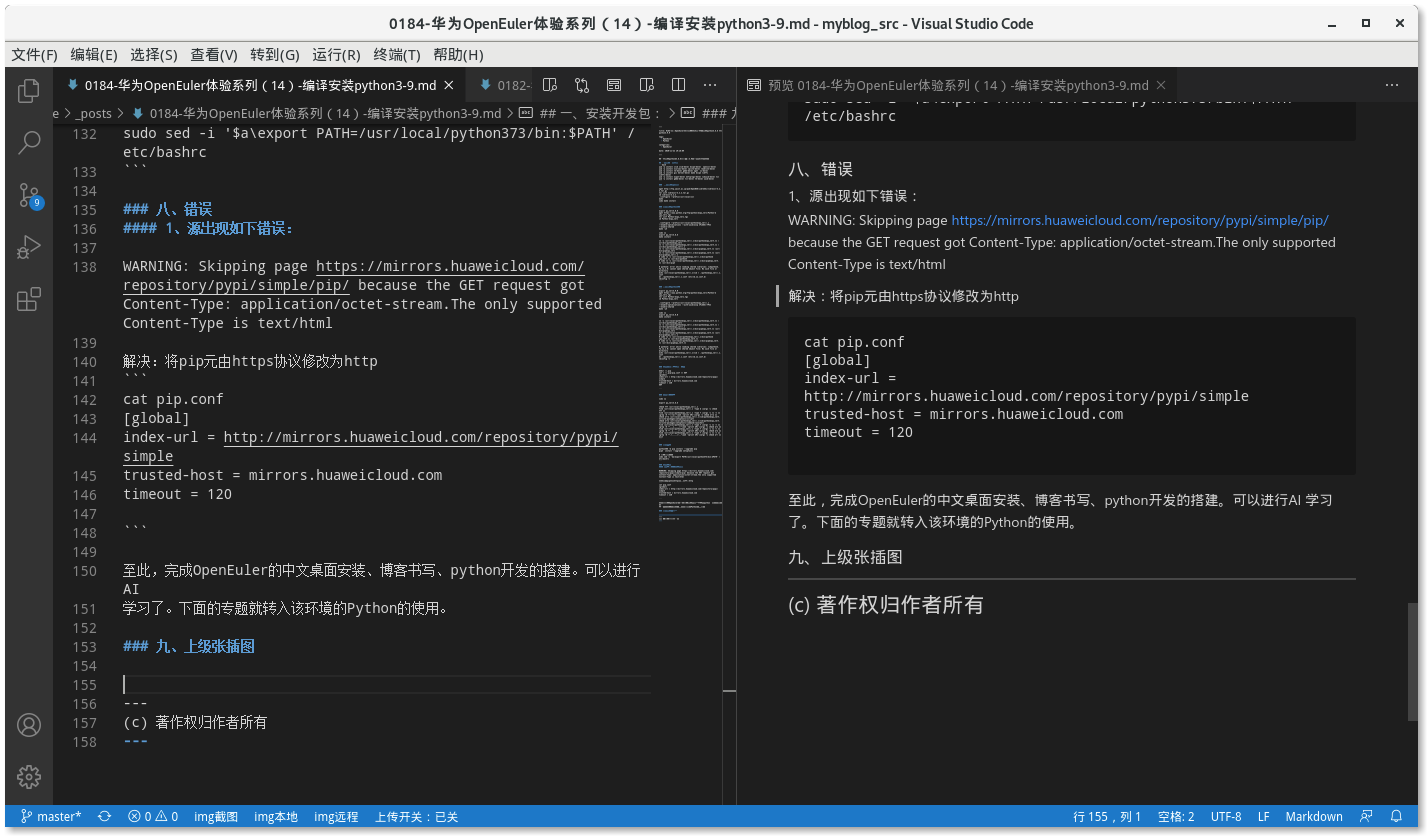The height and width of the screenshot is (836, 1427).
Task: Click the Manage gear icon
Action: tap(28, 777)
